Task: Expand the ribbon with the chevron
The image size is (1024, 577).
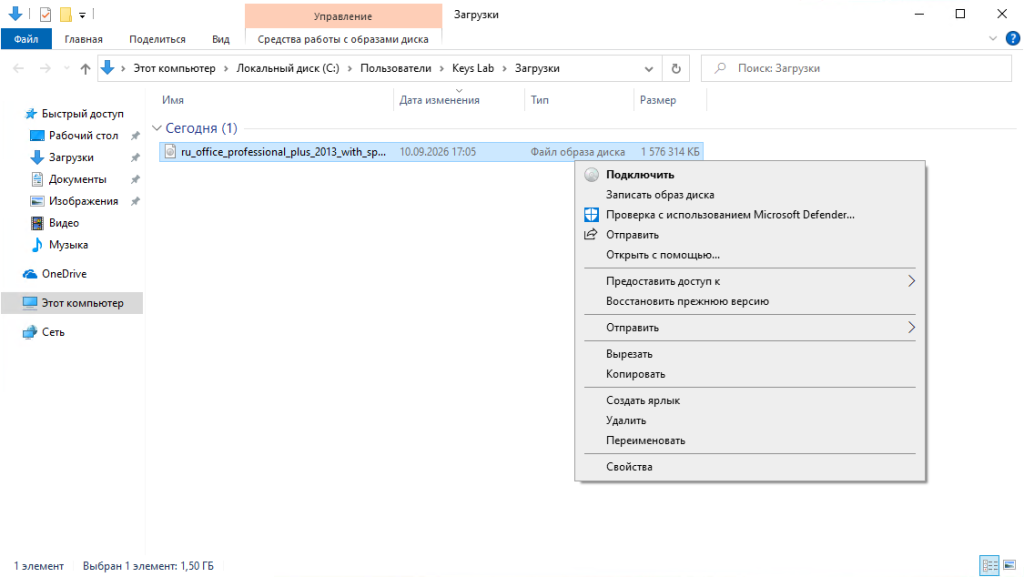Action: point(993,39)
